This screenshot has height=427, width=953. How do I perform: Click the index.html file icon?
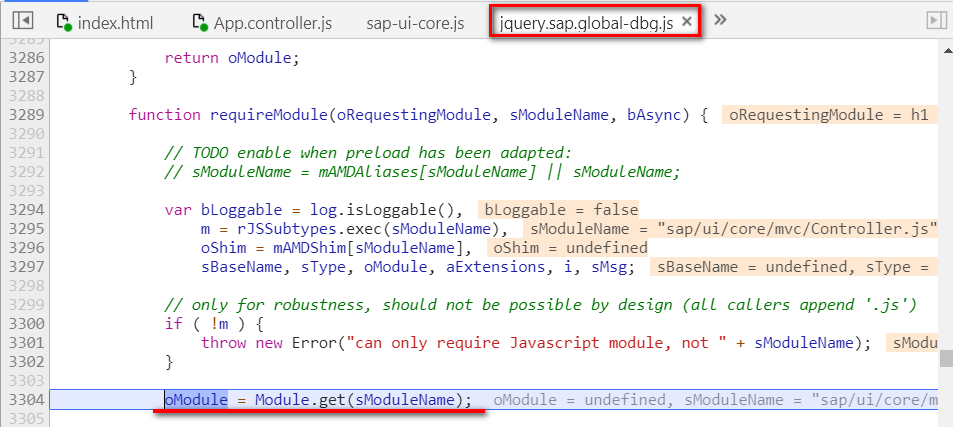tap(64, 22)
